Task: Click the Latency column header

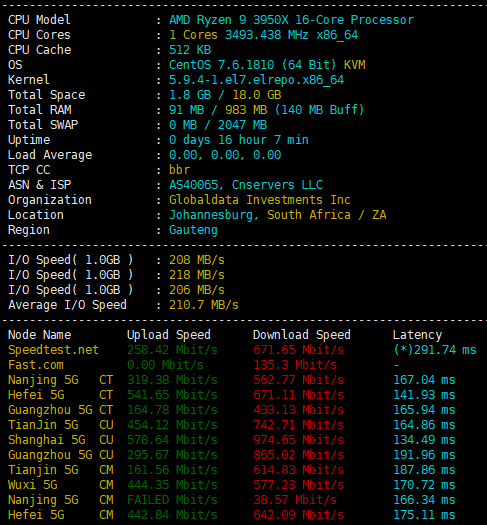Action: pos(417,335)
